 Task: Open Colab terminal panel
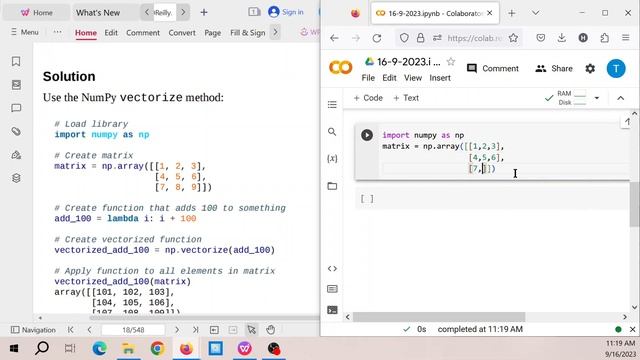coord(332,310)
